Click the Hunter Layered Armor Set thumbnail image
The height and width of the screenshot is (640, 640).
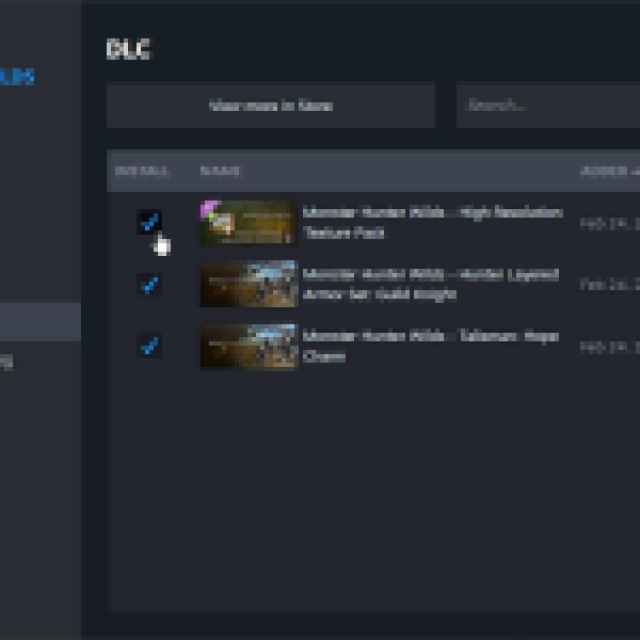pos(249,285)
